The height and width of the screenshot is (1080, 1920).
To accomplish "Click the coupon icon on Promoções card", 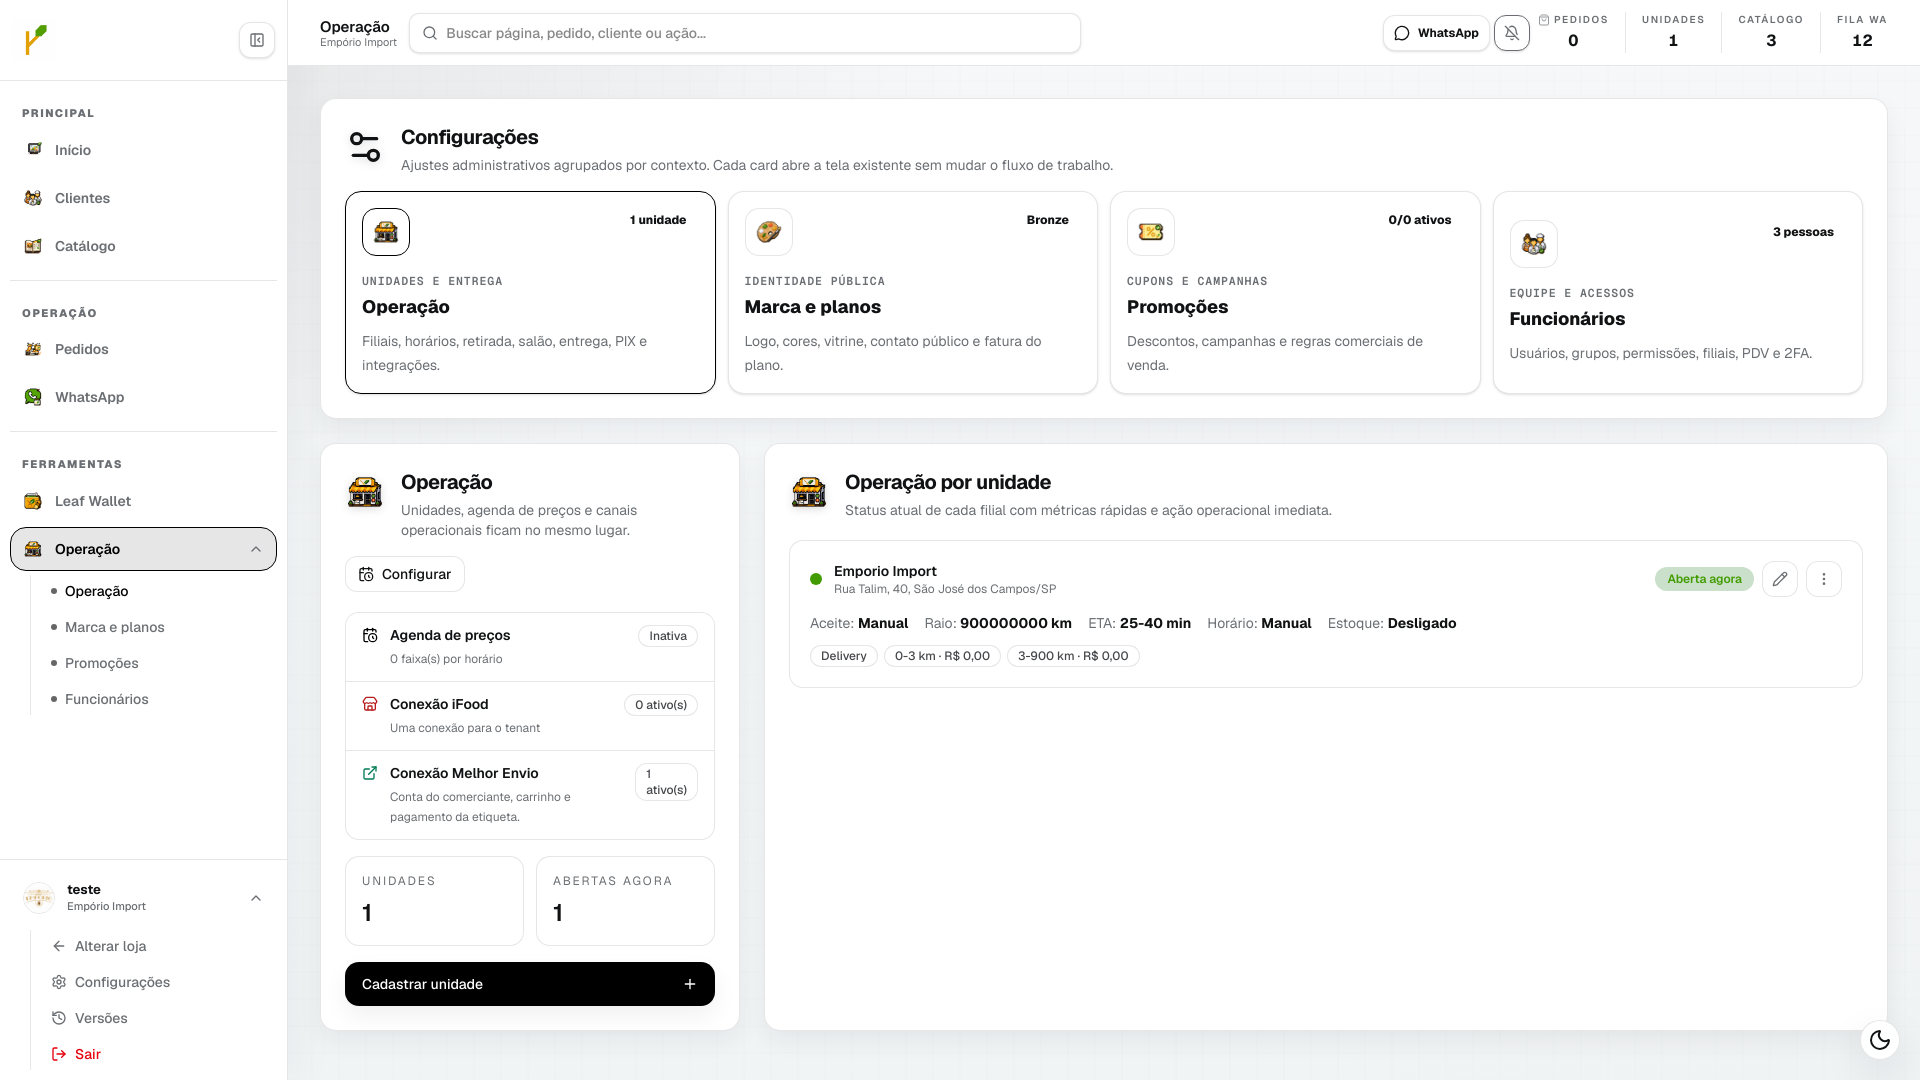I will click(1151, 232).
